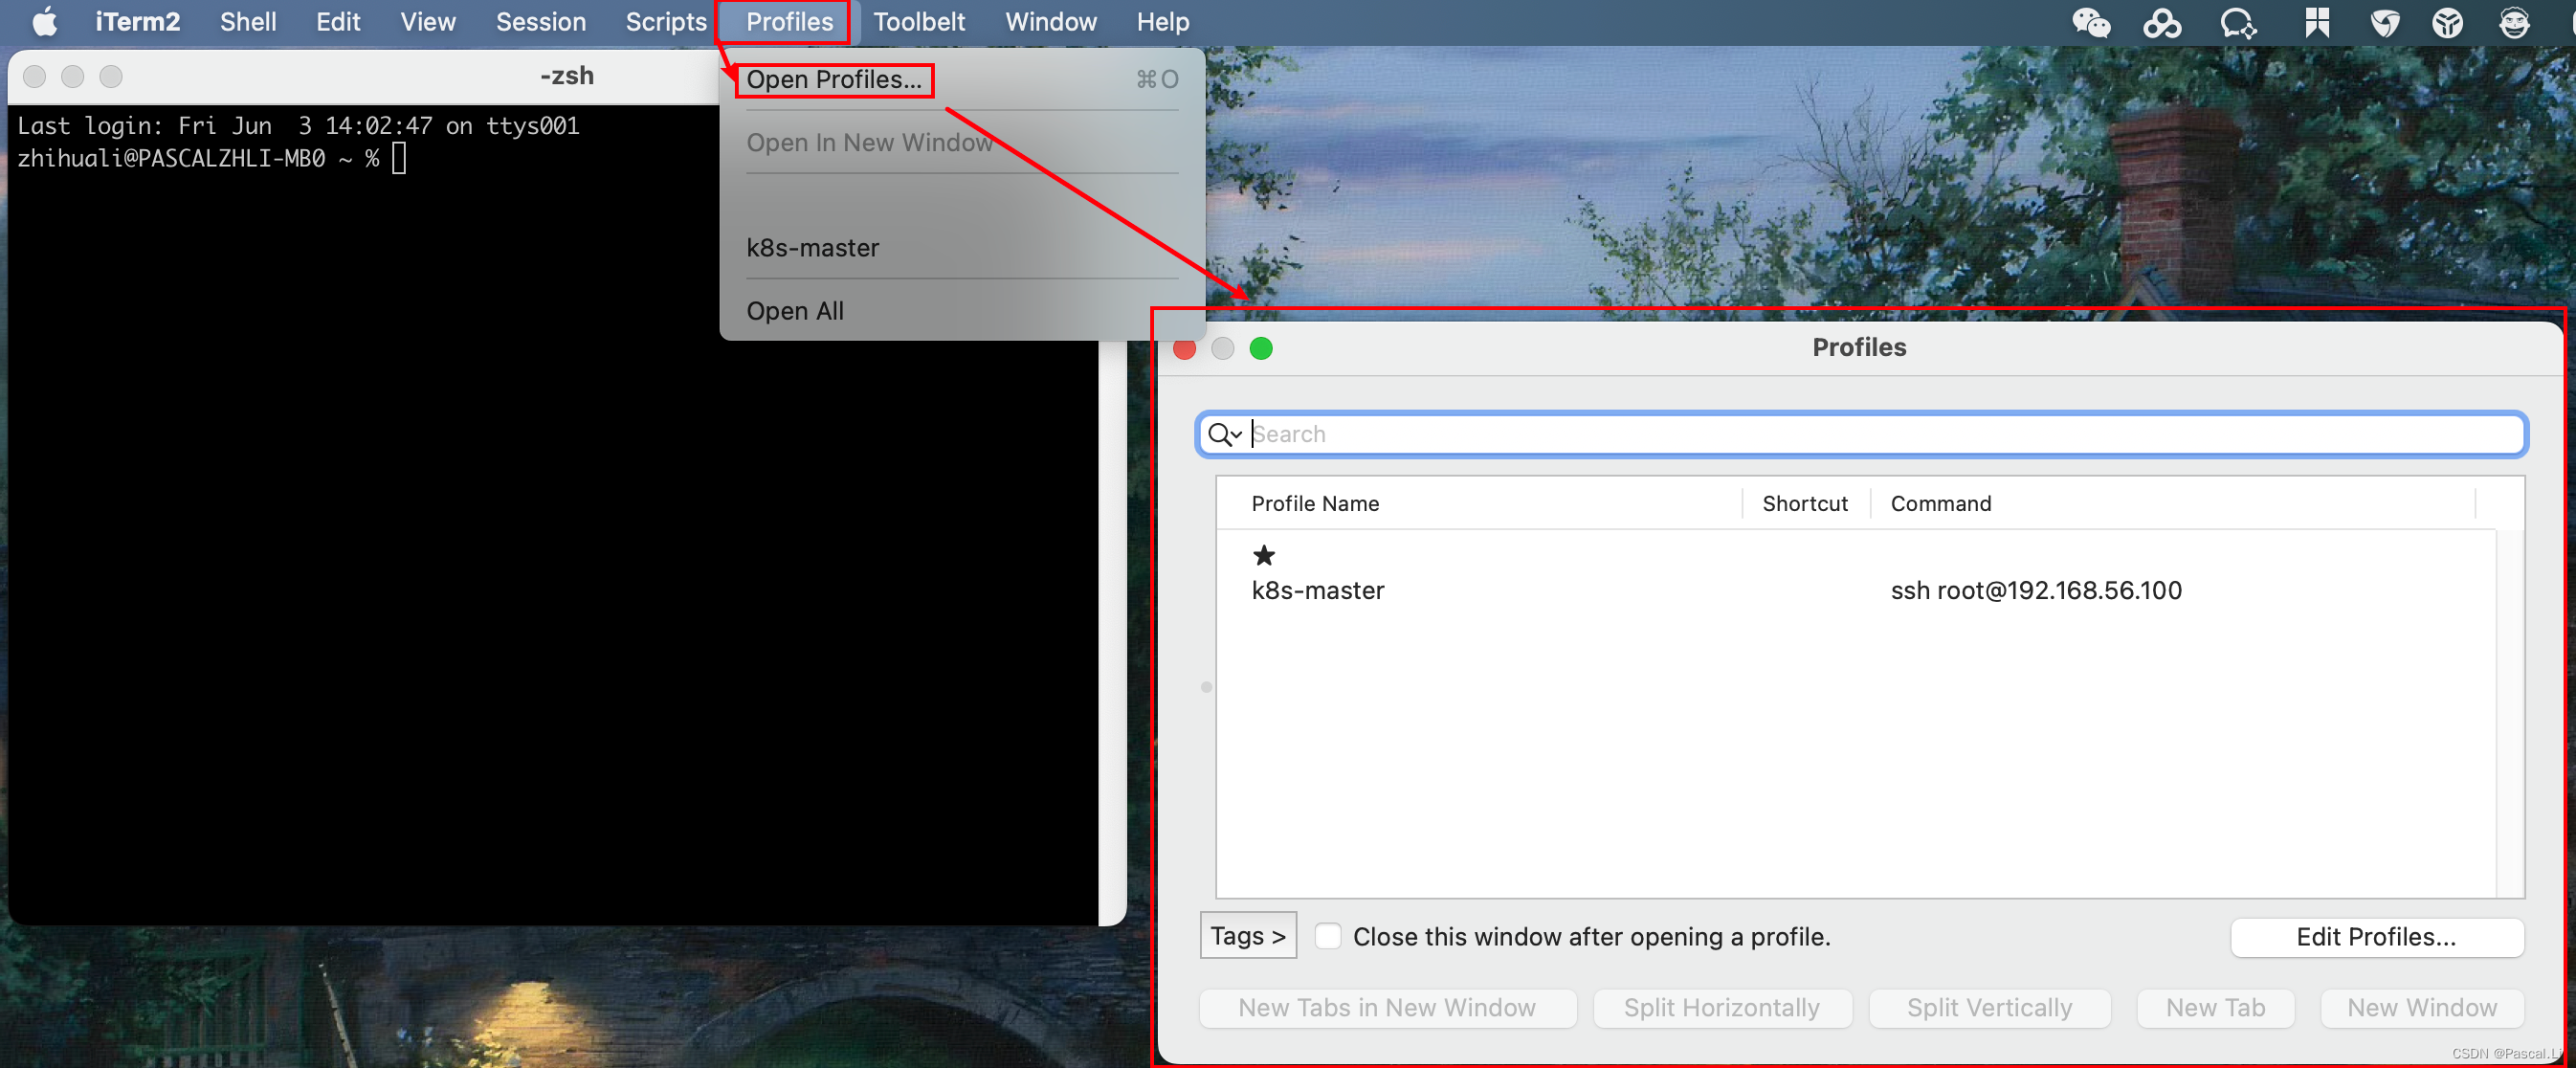Viewport: 2576px width, 1068px height.
Task: Click the magnifier icon in the Profiles search bar
Action: coord(1221,434)
